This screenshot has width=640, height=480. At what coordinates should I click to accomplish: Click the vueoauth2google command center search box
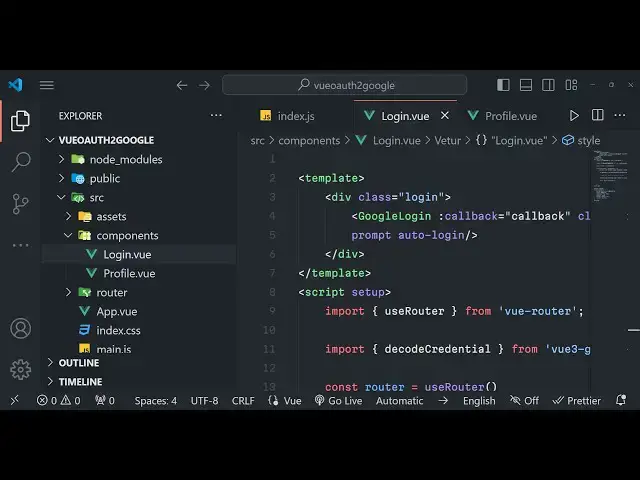click(344, 85)
